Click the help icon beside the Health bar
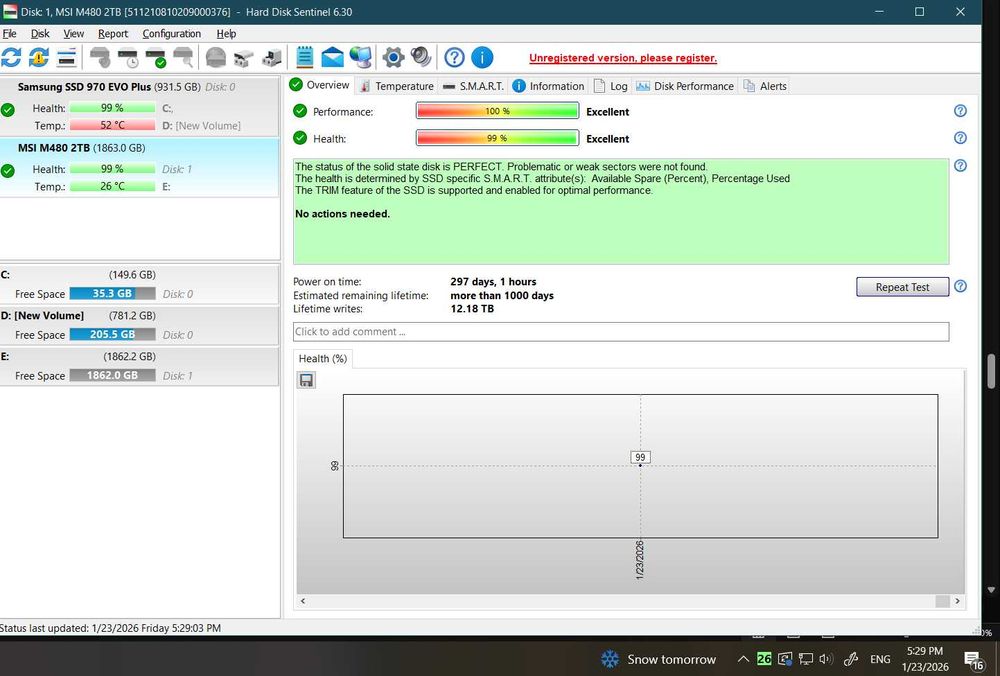 point(960,138)
